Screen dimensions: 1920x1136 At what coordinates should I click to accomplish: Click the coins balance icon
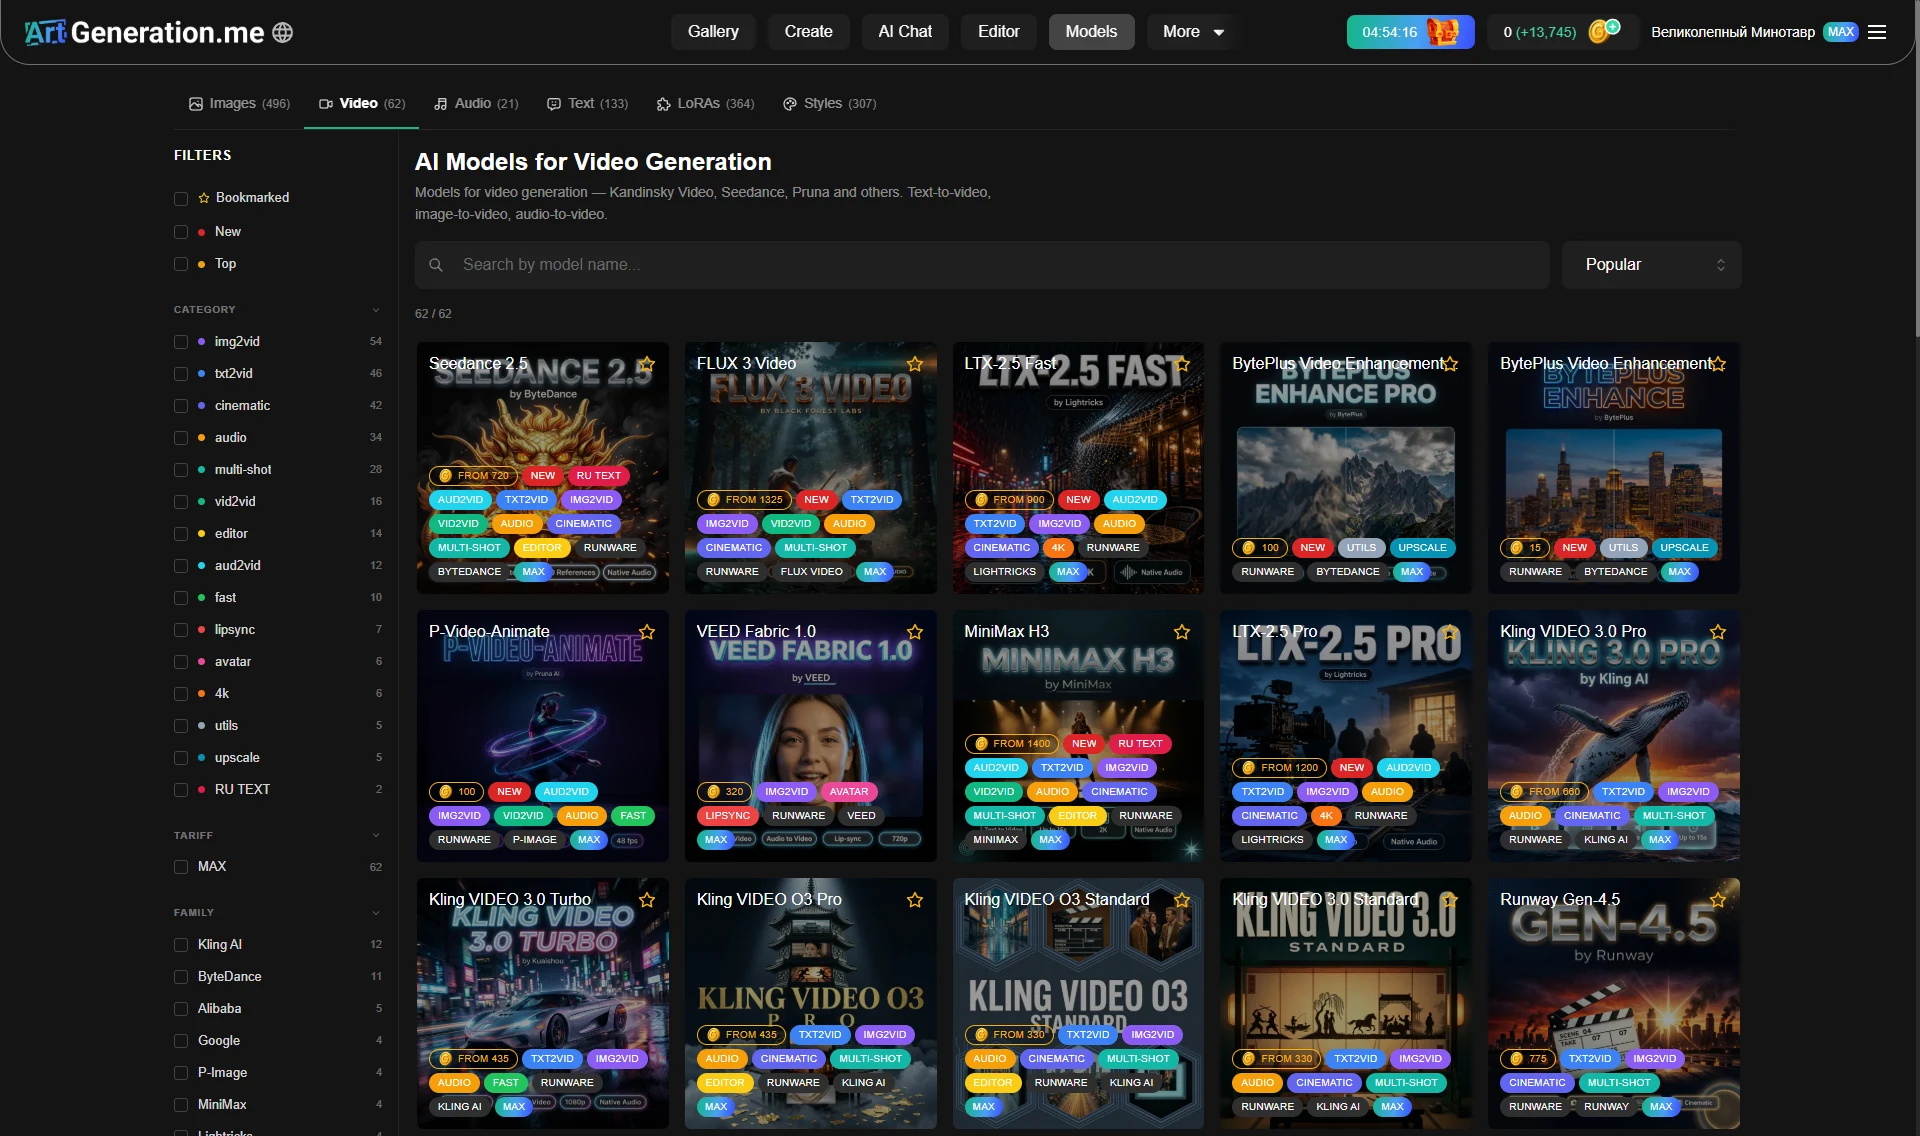[x=1604, y=31]
